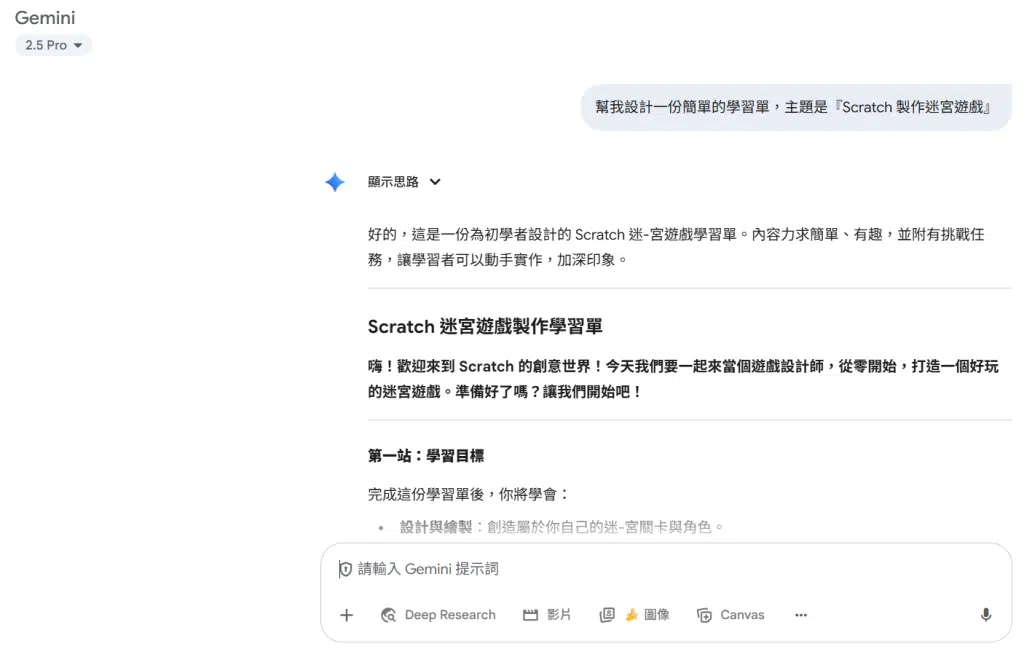Image resolution: width=1024 pixels, height=649 pixels.
Task: Click the microphone voice input icon
Action: pyautogui.click(x=986, y=614)
